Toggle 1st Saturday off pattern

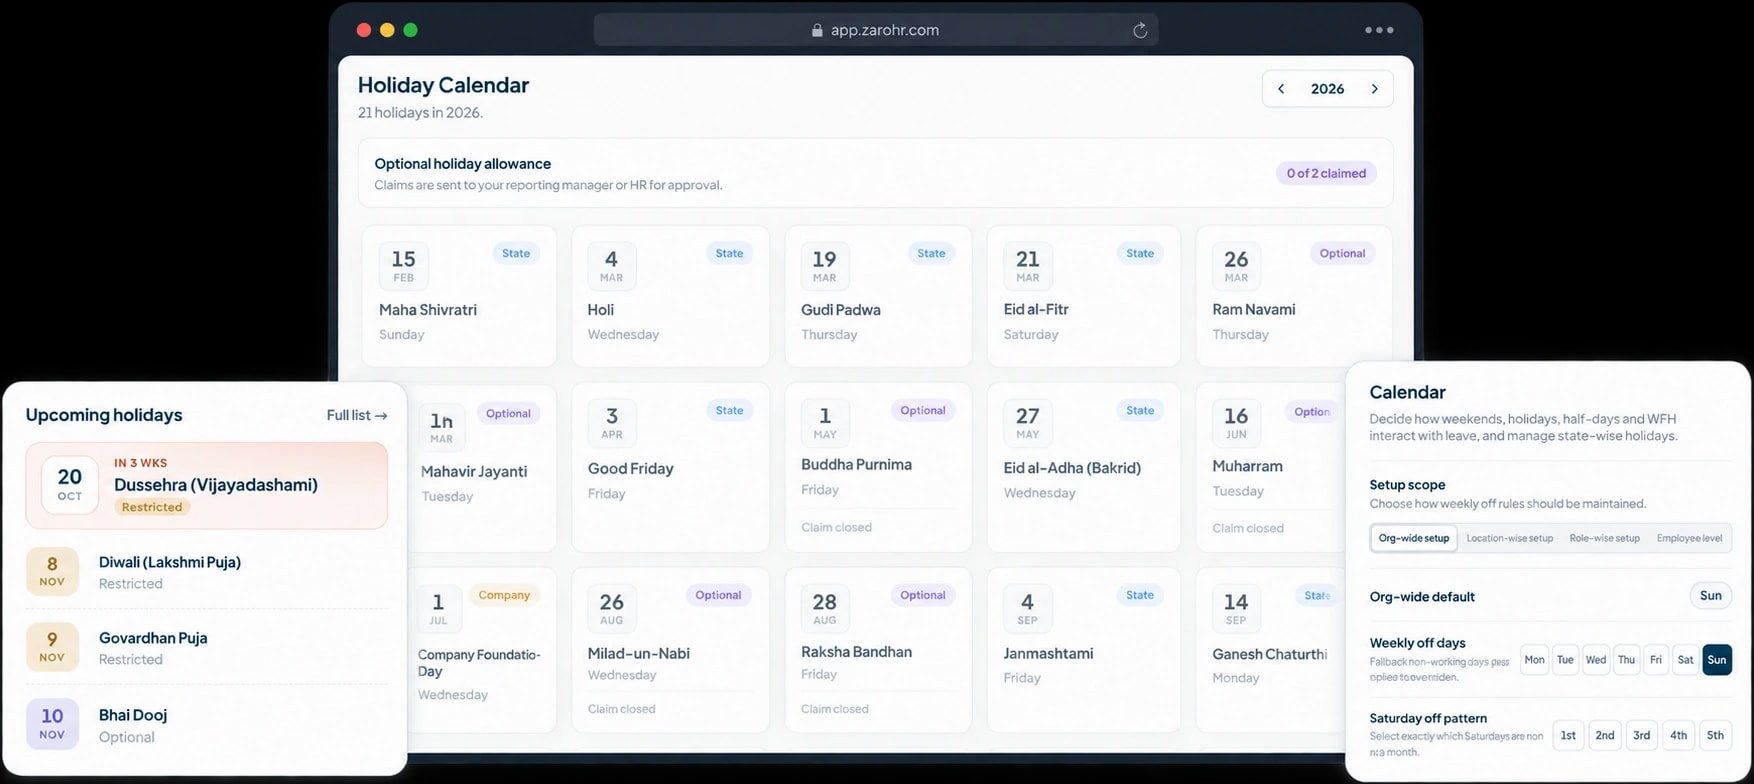(1568, 735)
